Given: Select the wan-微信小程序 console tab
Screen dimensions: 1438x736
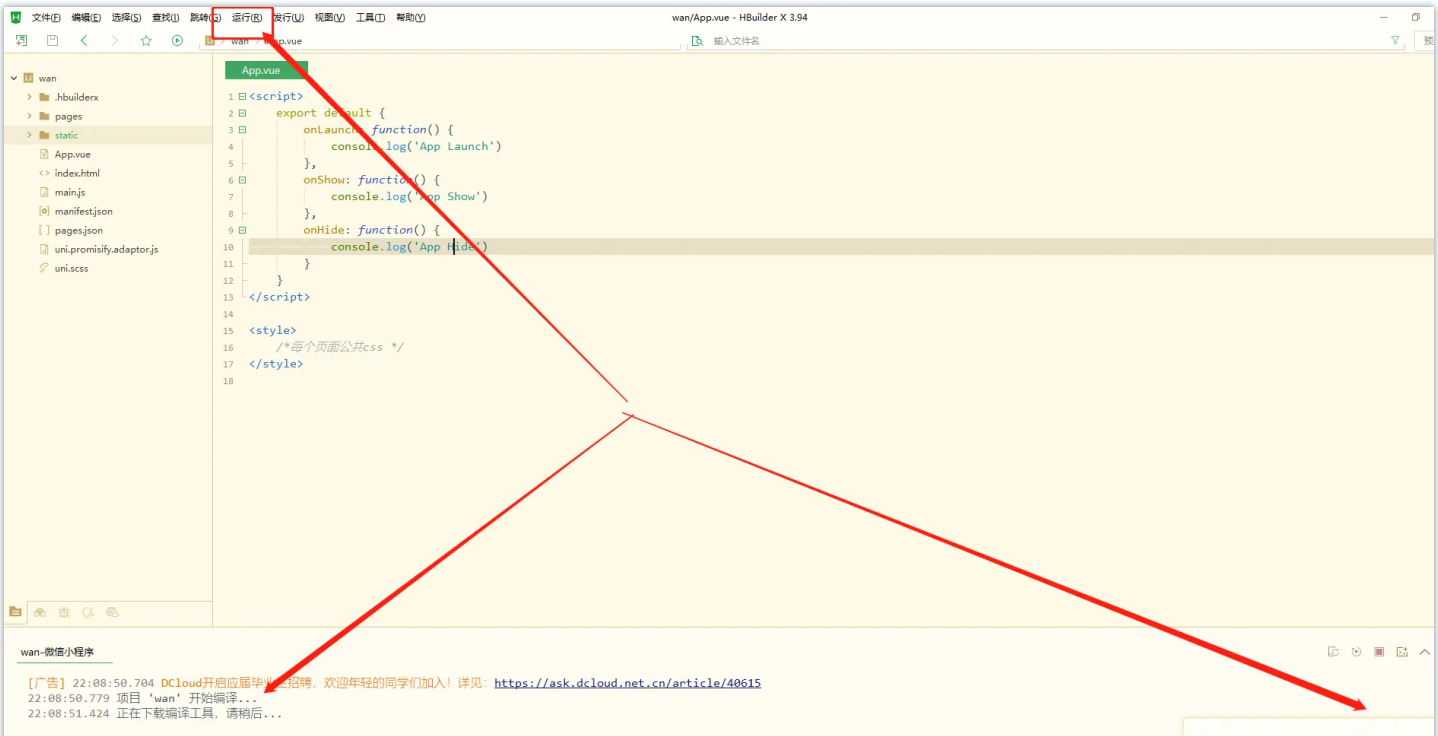Looking at the screenshot, I should pos(57,652).
